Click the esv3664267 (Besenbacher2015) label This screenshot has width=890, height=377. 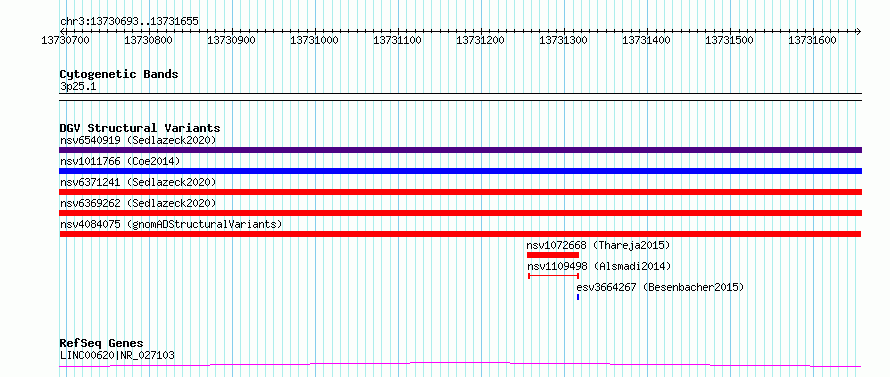pos(660,287)
